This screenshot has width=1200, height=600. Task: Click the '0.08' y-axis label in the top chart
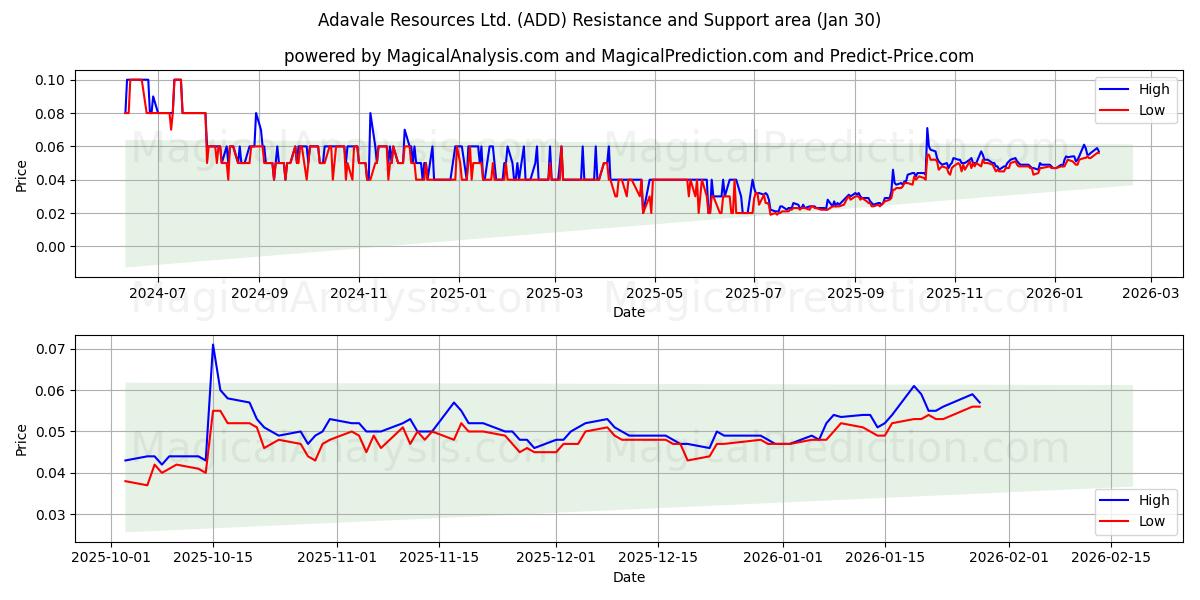tap(51, 113)
